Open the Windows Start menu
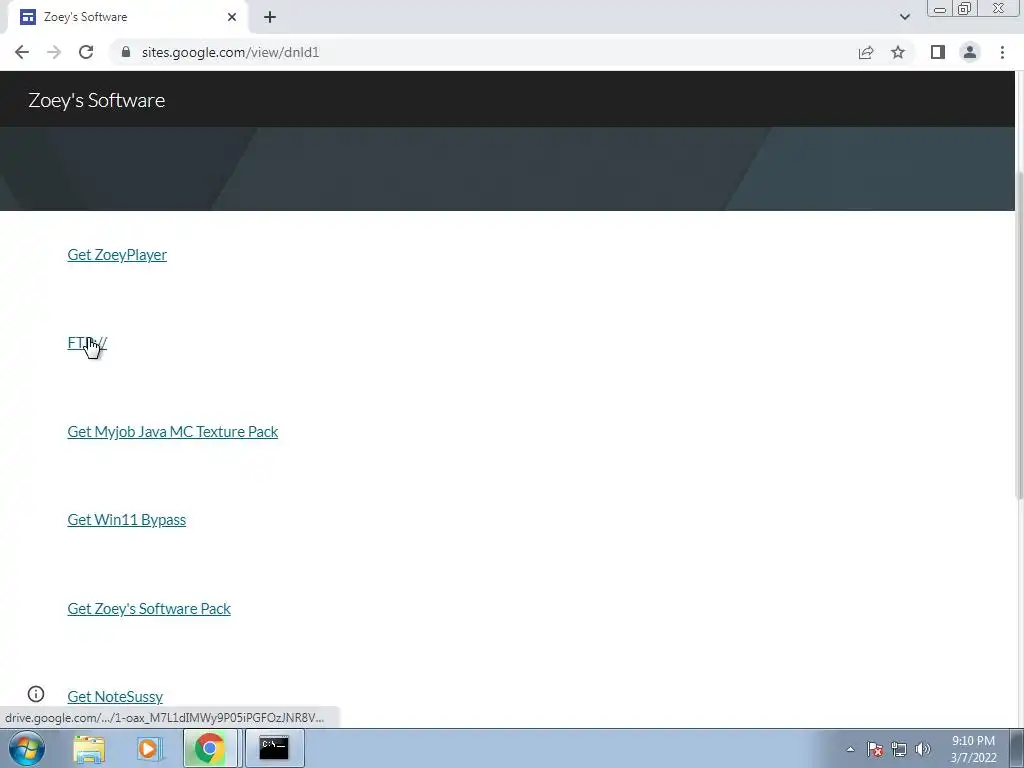This screenshot has height=768, width=1024. 27,748
